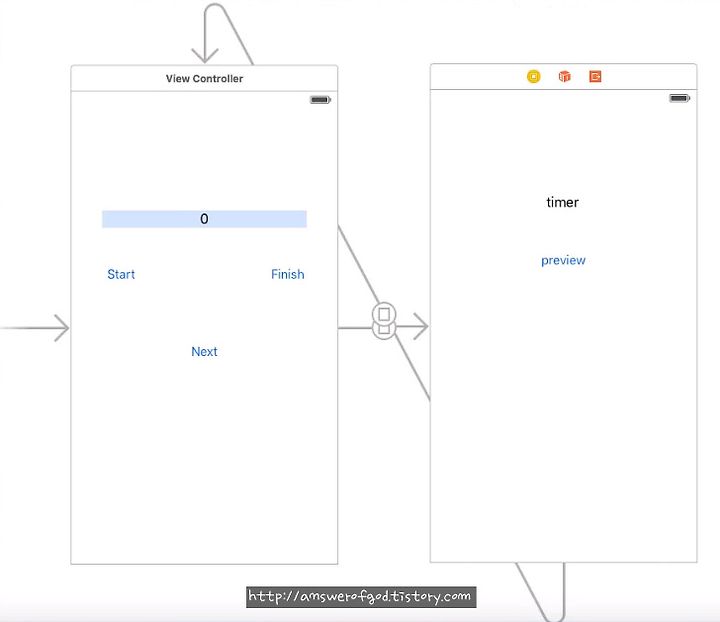Click the View Controller title bar
Viewport: 720px width, 622px height.
pyautogui.click(x=204, y=78)
